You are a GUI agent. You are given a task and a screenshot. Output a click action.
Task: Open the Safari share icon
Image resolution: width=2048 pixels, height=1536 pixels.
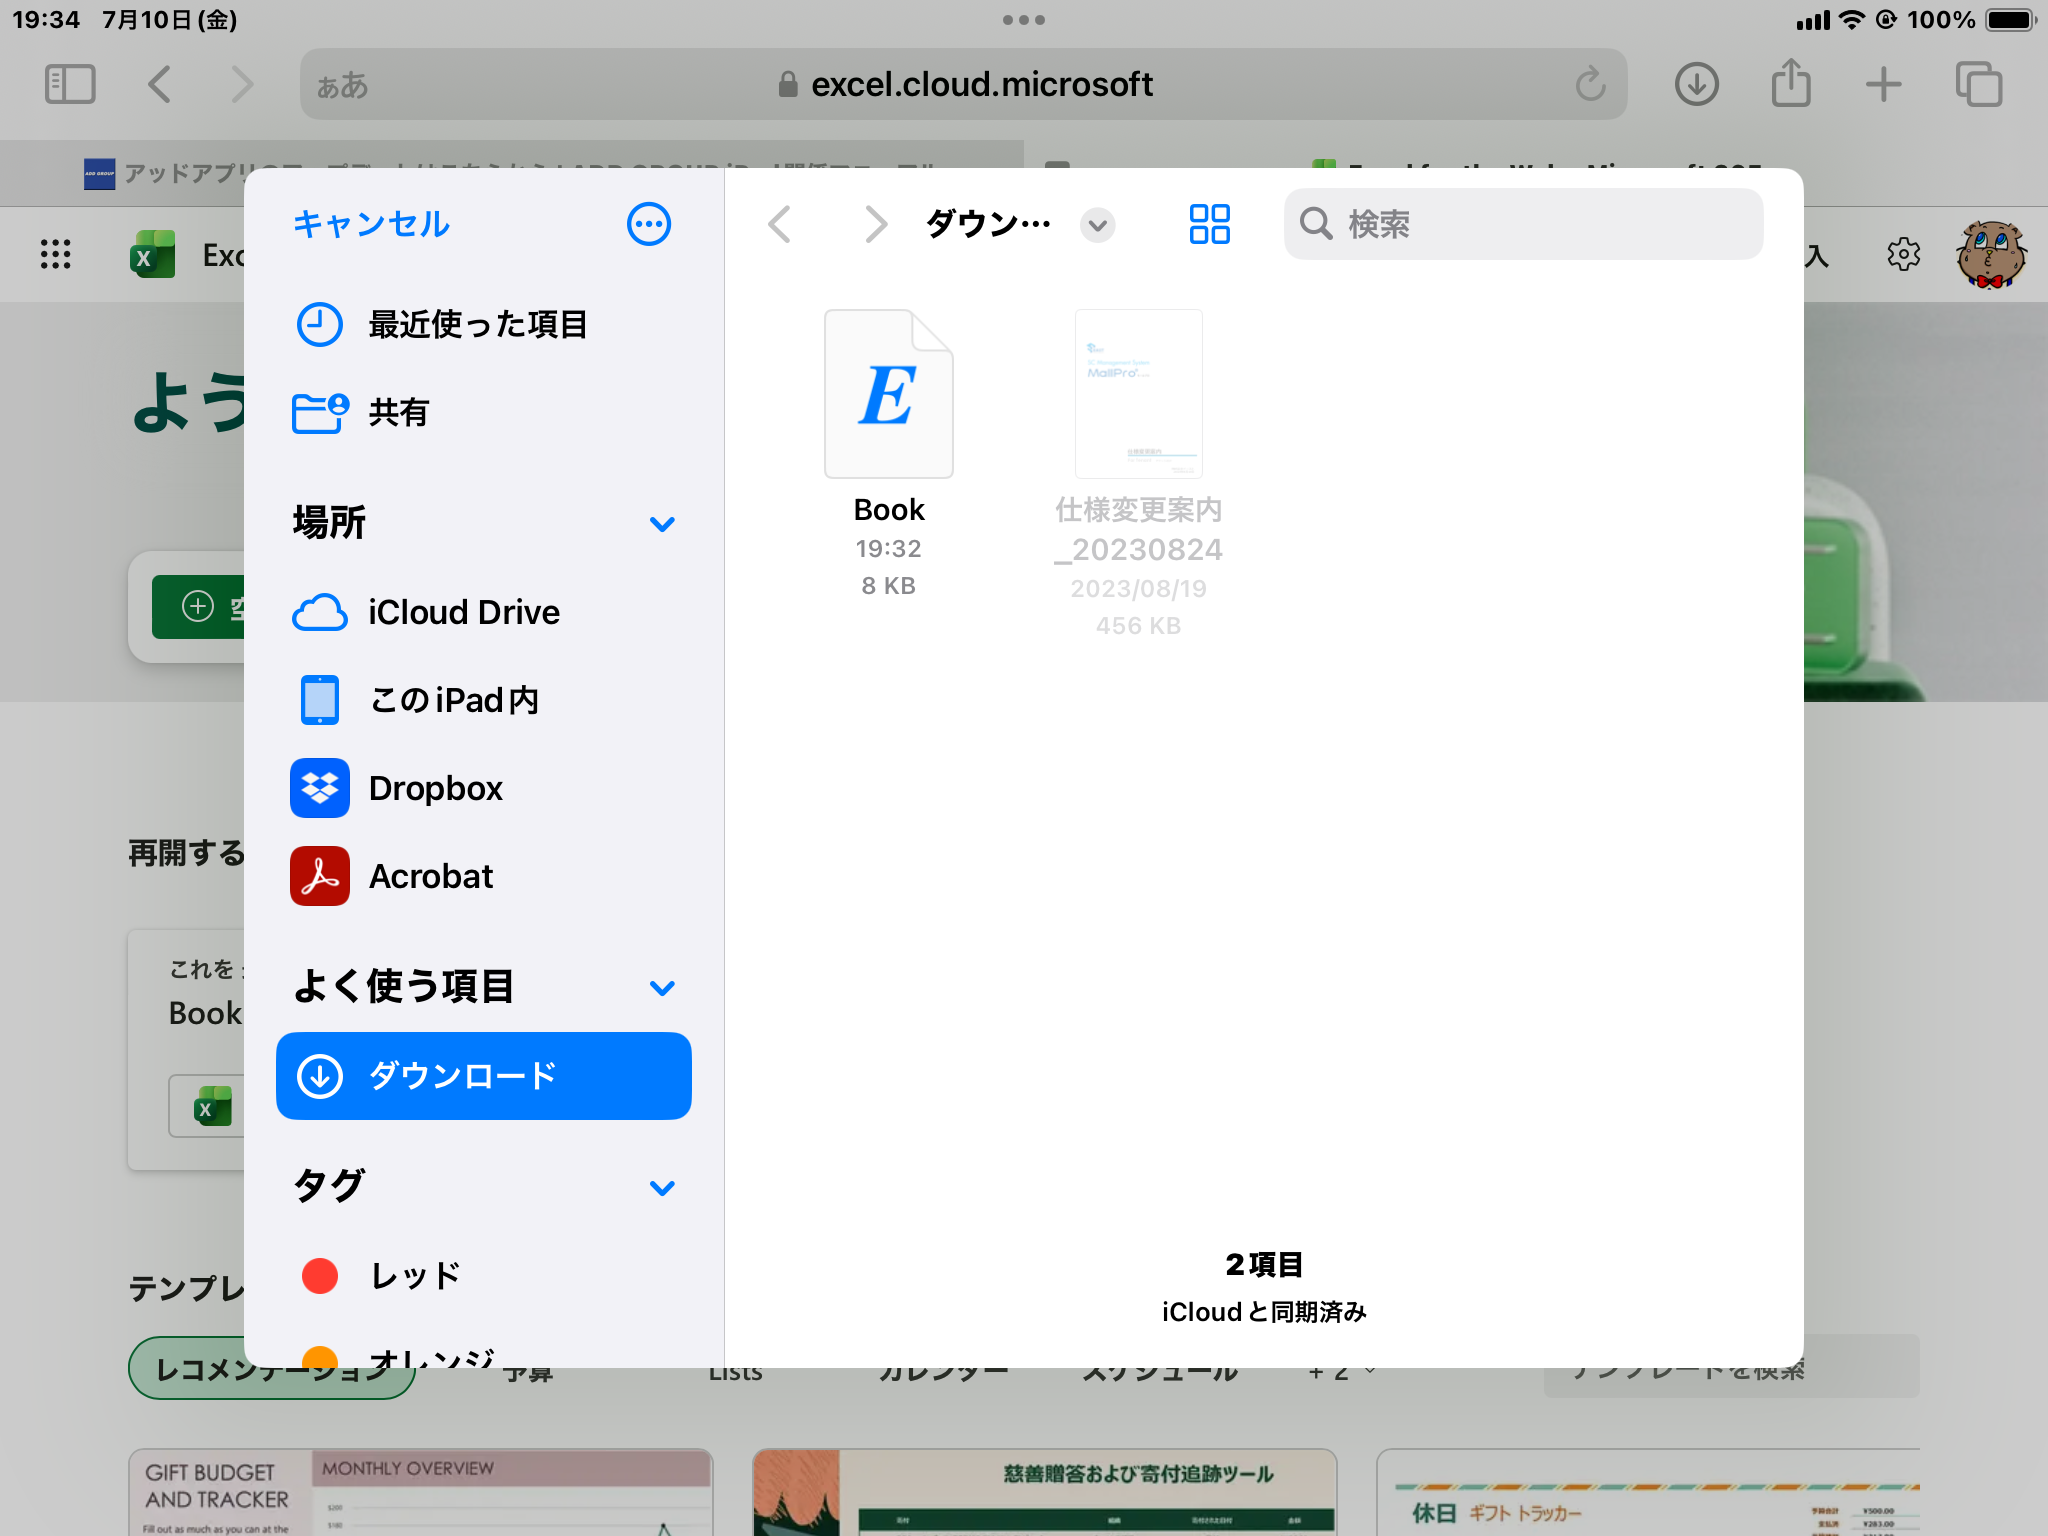(x=1791, y=82)
